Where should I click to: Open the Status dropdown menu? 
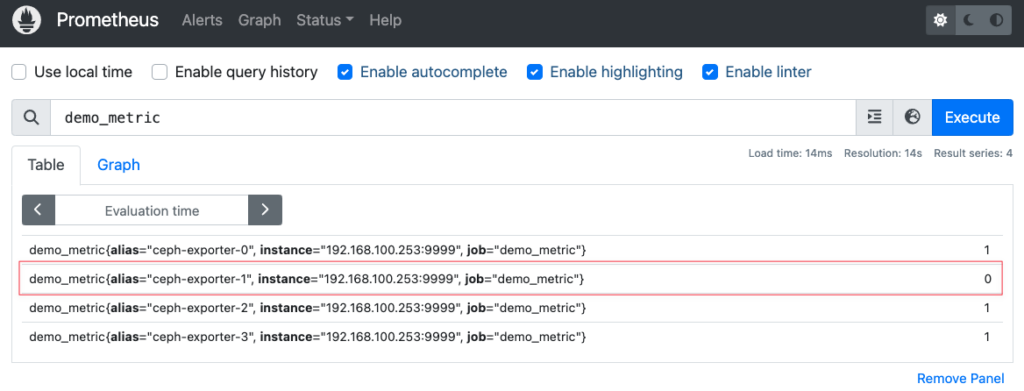point(325,20)
